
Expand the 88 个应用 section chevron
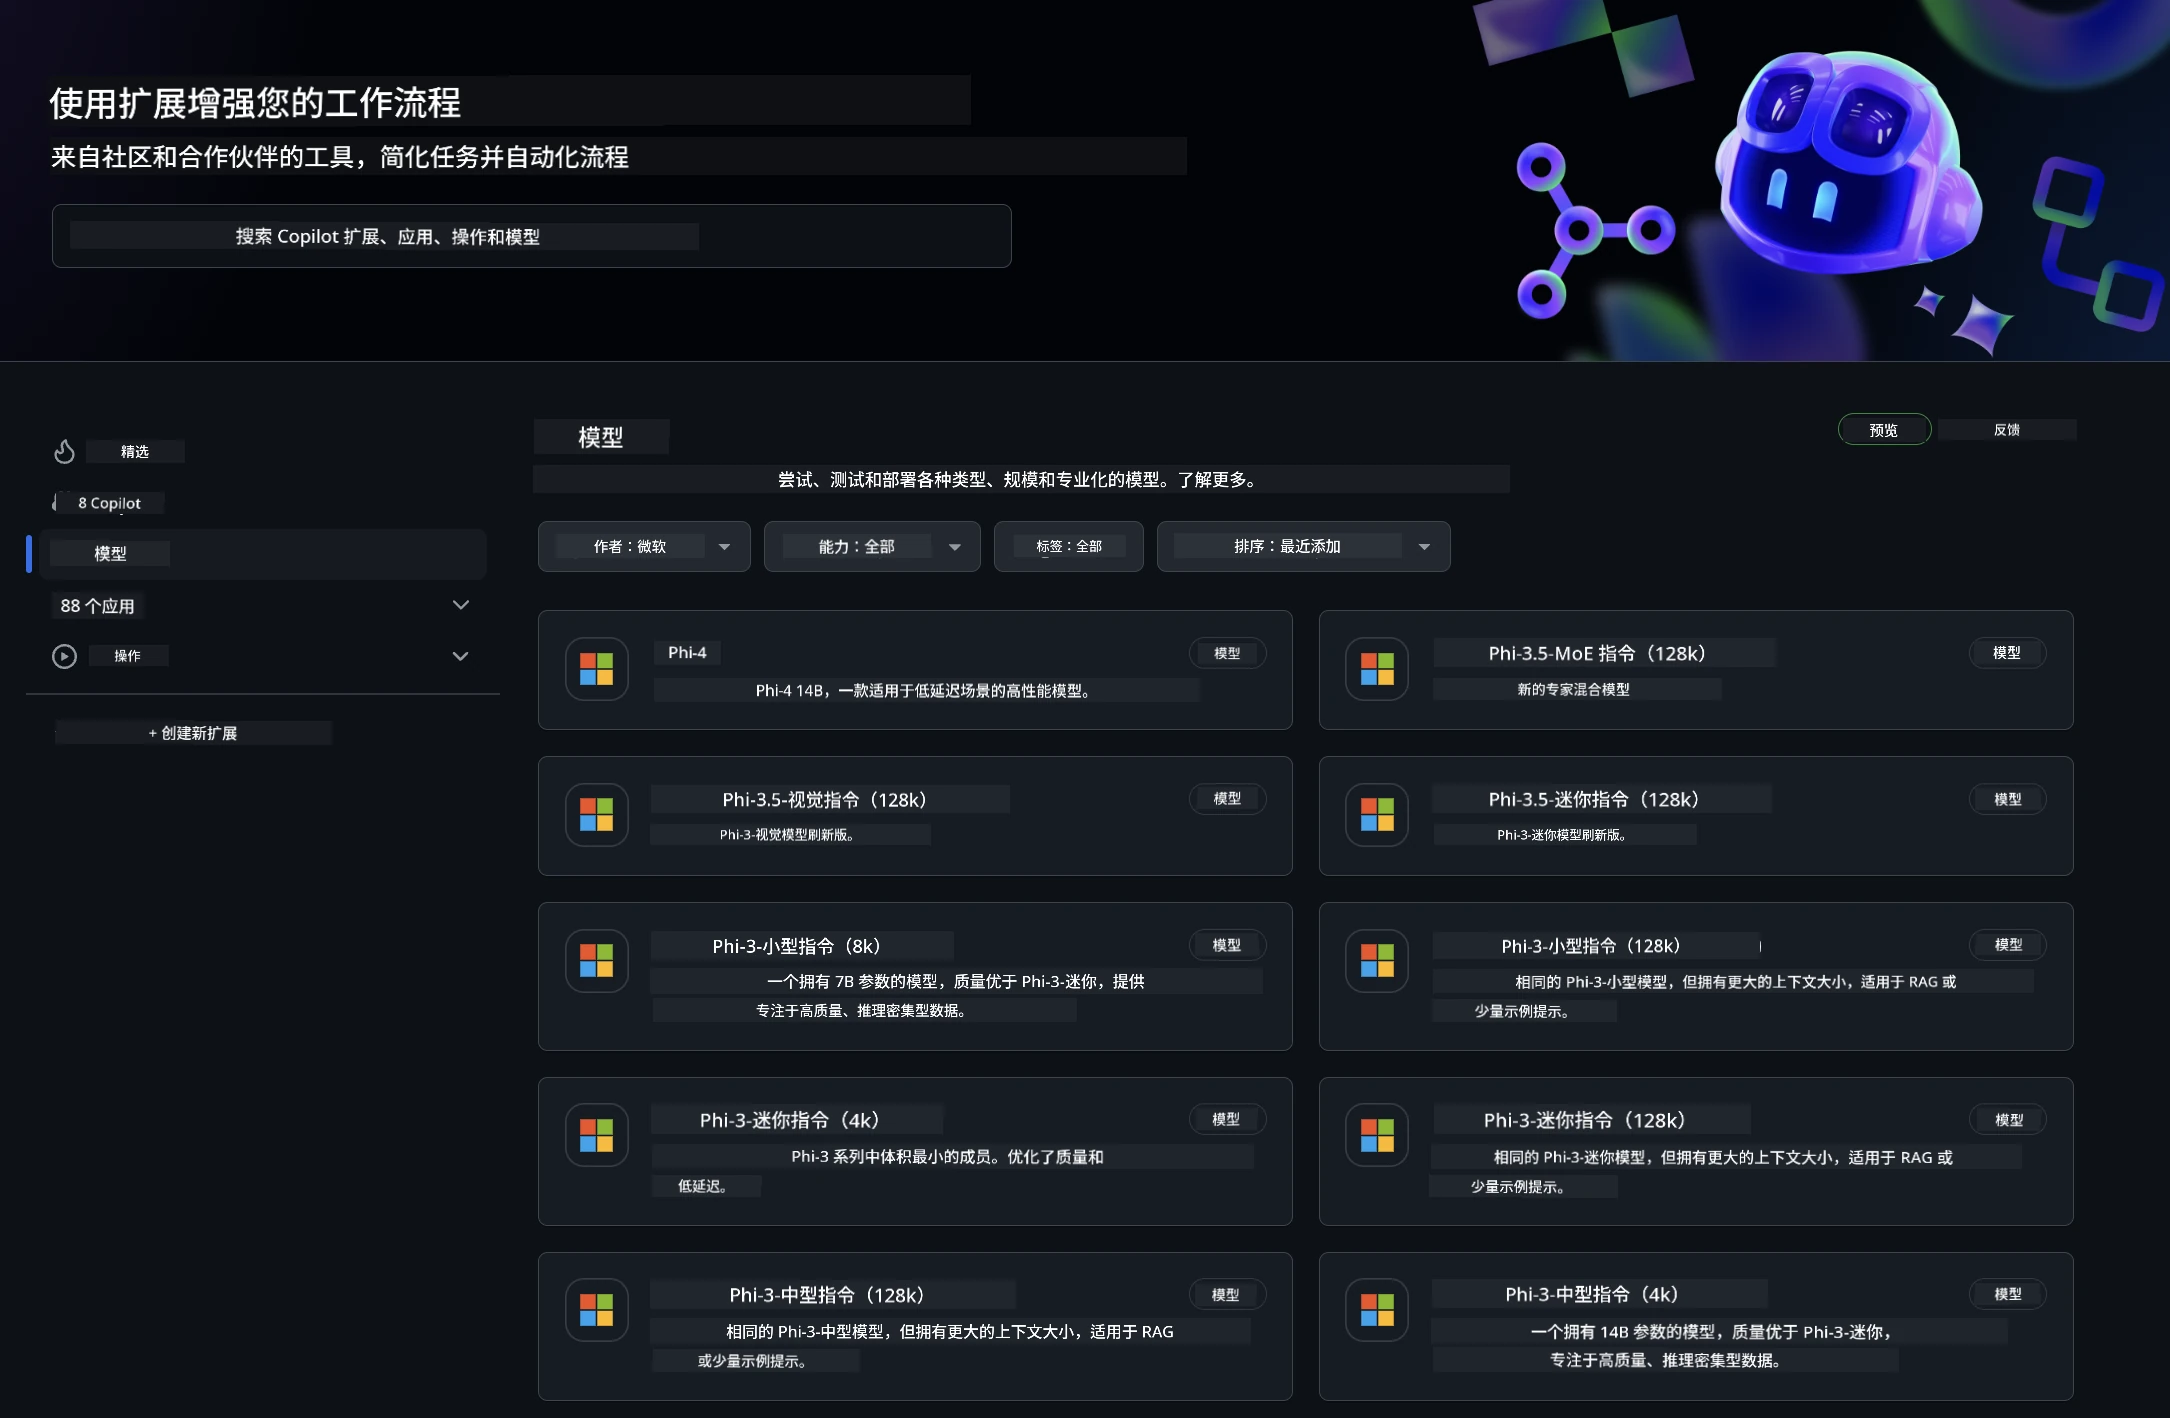click(461, 605)
